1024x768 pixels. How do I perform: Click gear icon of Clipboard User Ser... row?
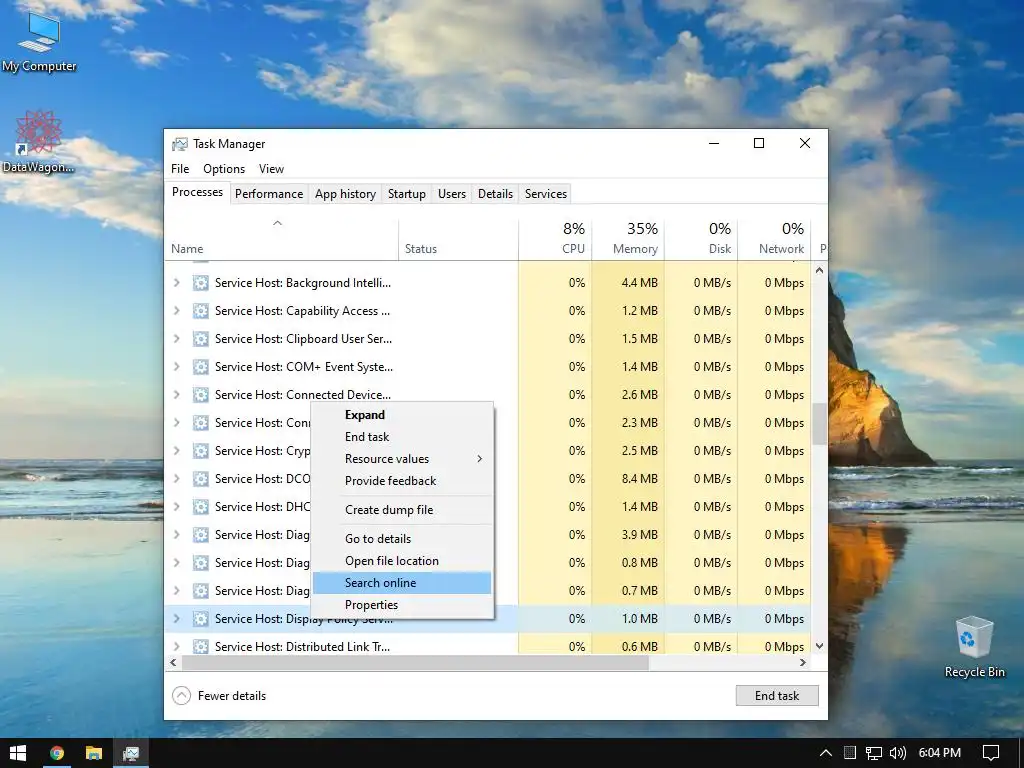(200, 339)
